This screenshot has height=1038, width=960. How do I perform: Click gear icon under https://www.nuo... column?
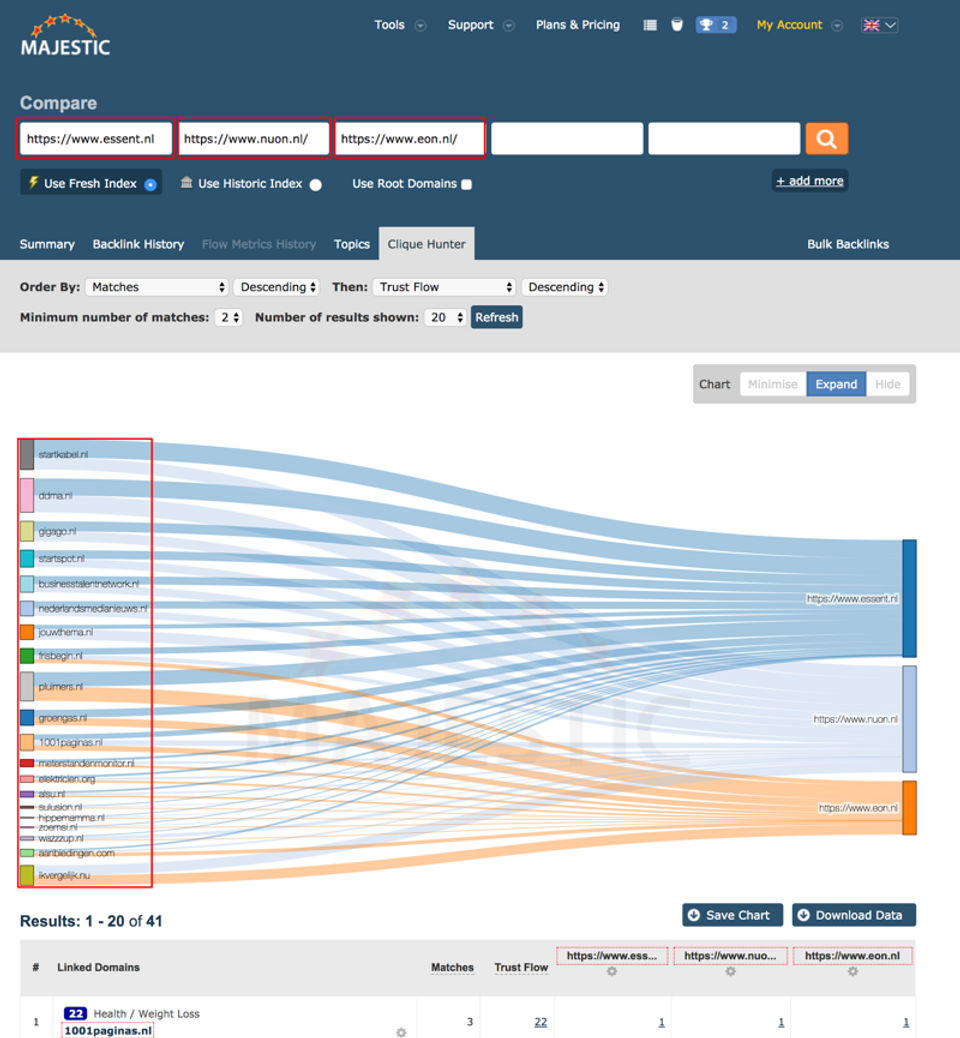(x=730, y=971)
